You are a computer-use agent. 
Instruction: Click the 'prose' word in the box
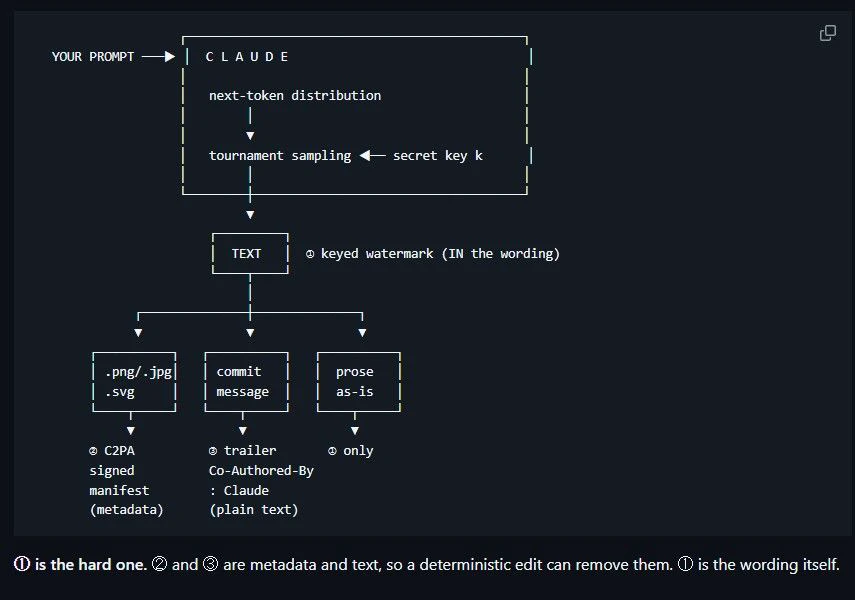[x=354, y=372]
